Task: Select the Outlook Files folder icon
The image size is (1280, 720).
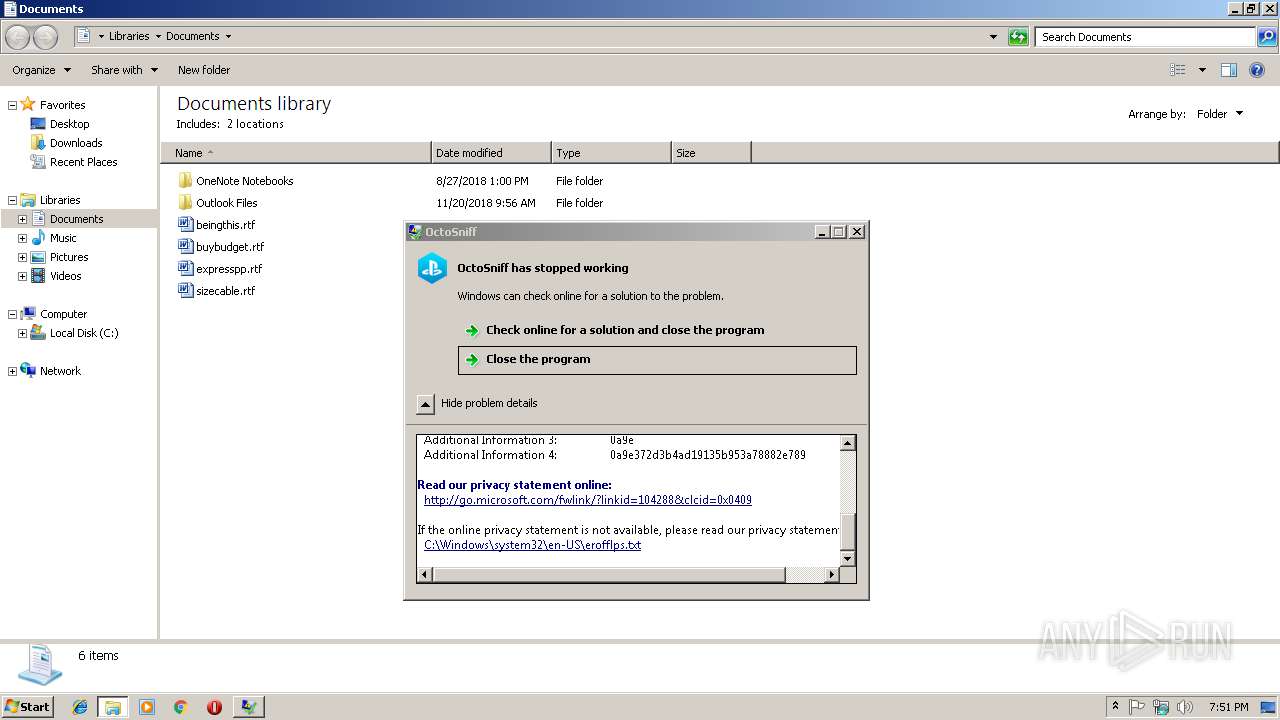Action: click(185, 203)
